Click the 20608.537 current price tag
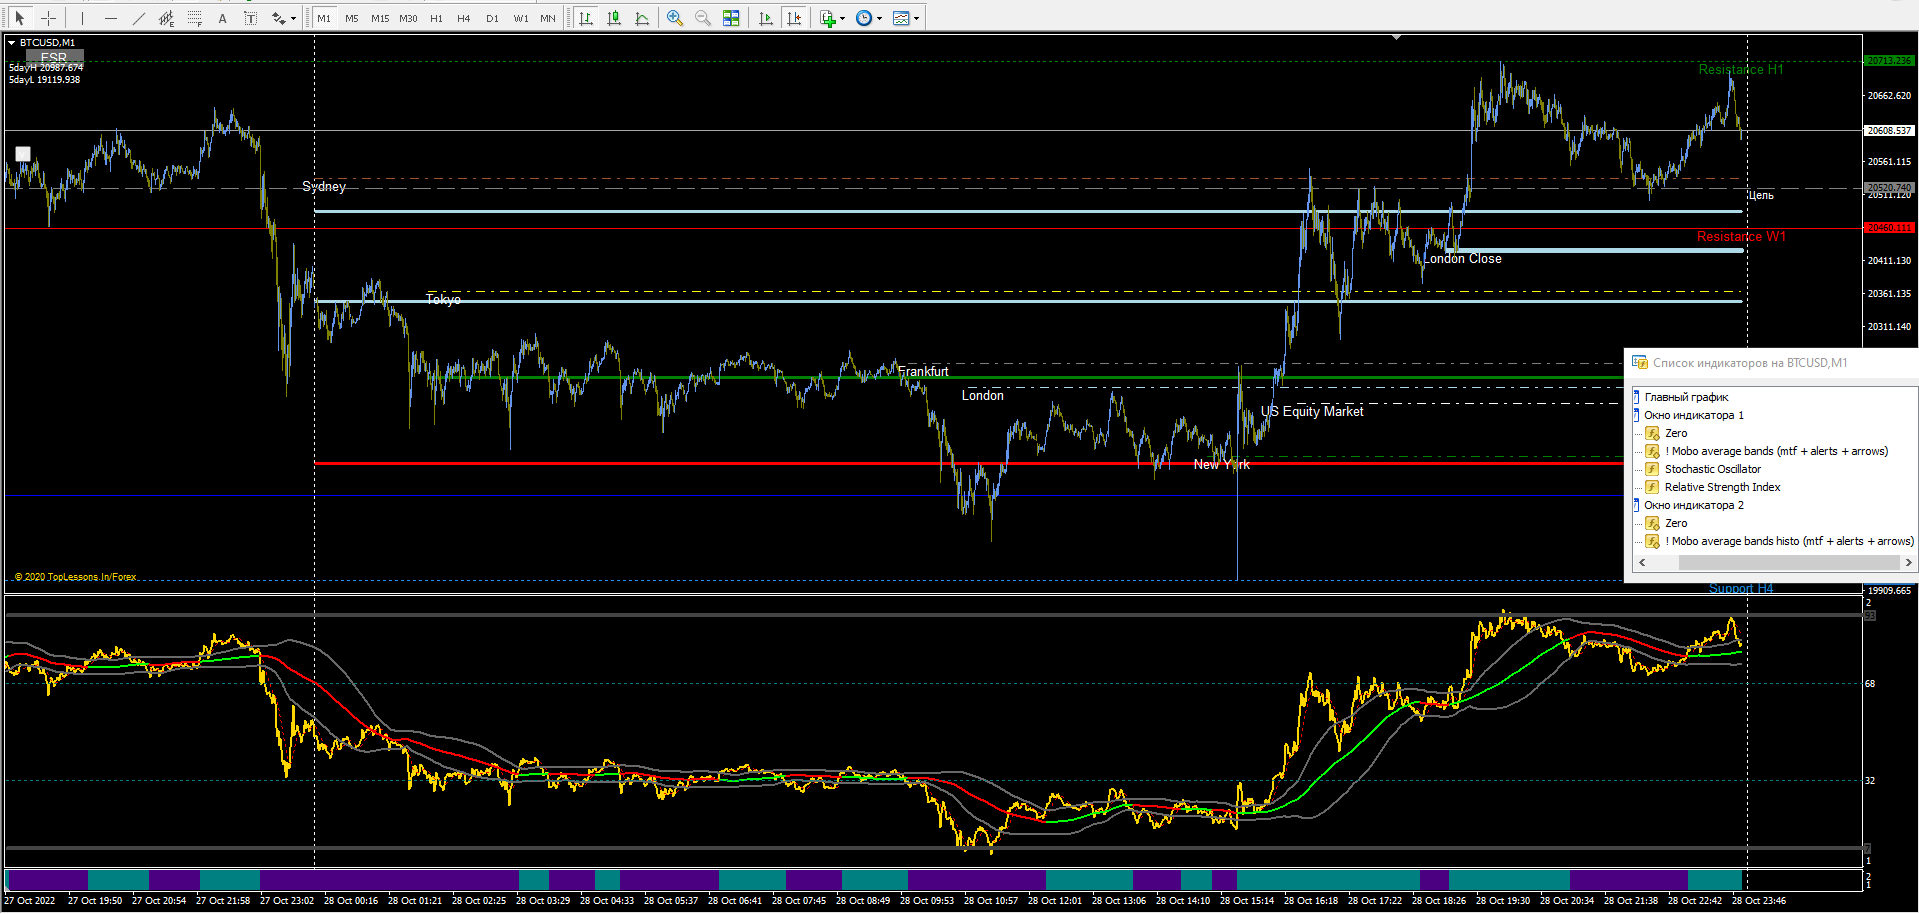The width and height of the screenshot is (1919, 914). (x=1889, y=130)
